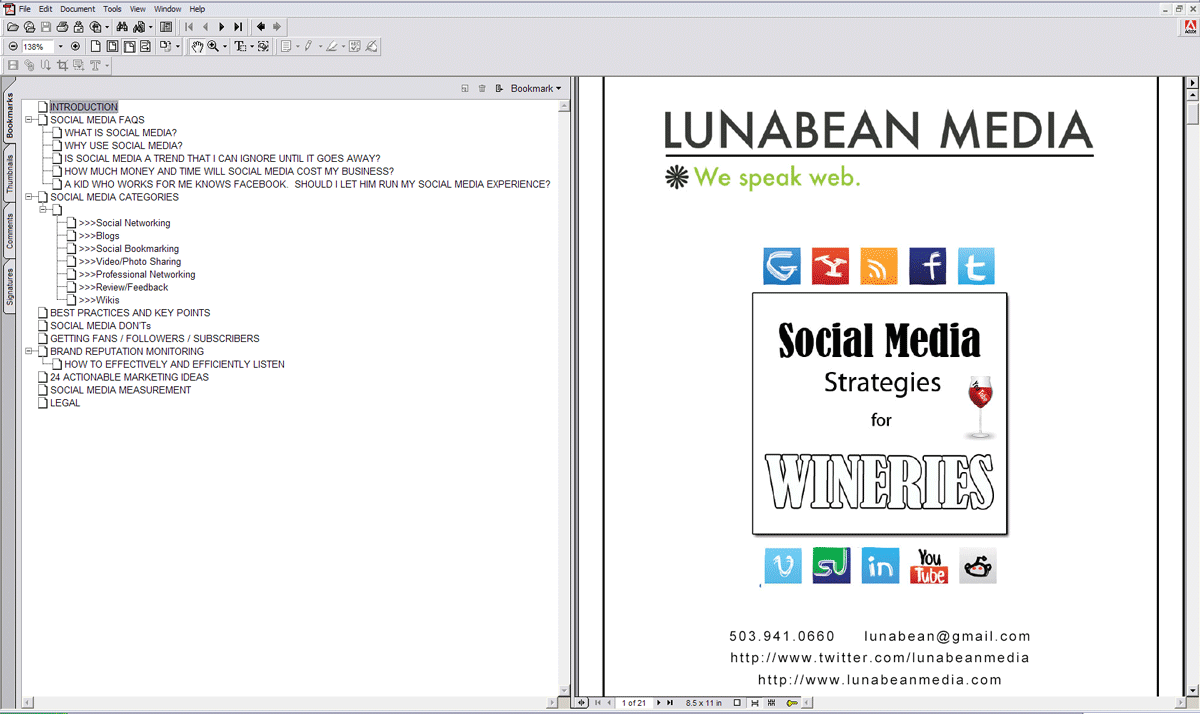This screenshot has height=714, width=1200.
Task: Click the Delete bookmark trash icon
Action: (482, 88)
